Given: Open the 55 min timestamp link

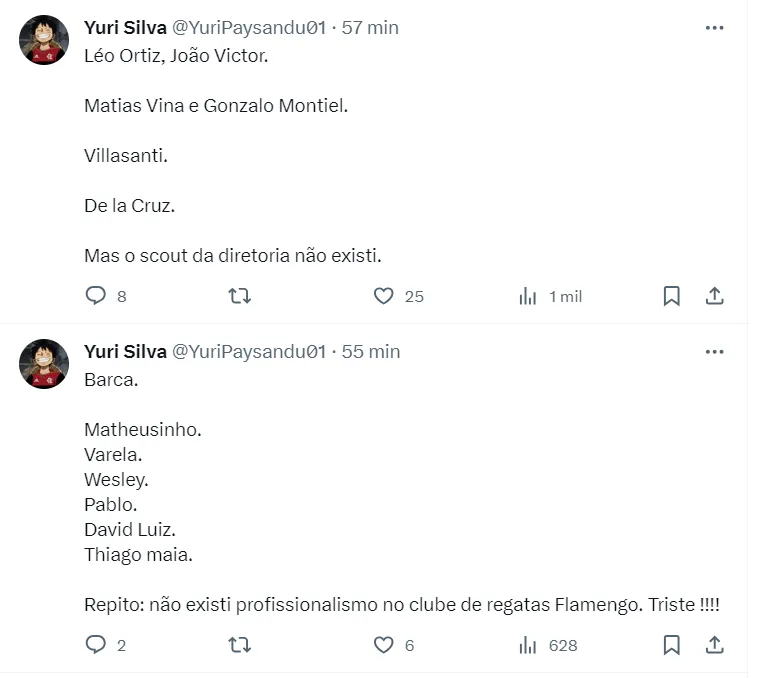Looking at the screenshot, I should pos(371,352).
